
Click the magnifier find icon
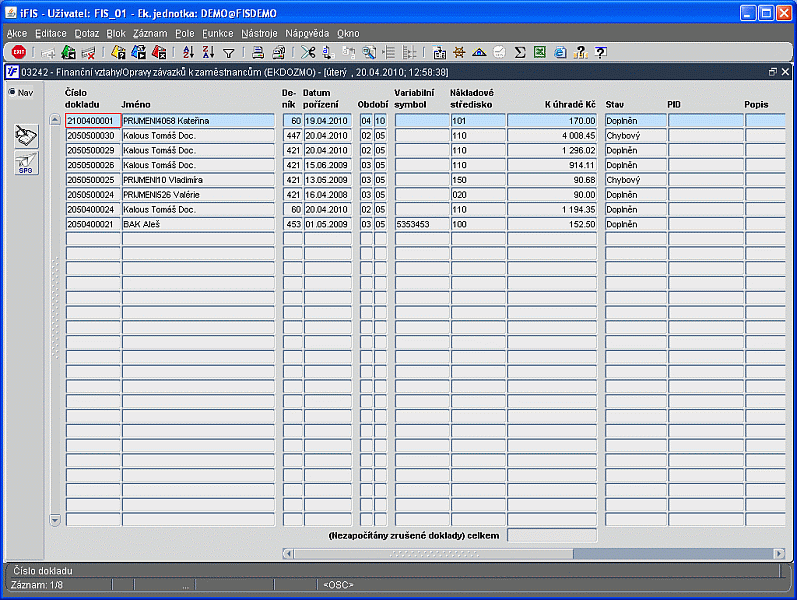pos(369,52)
